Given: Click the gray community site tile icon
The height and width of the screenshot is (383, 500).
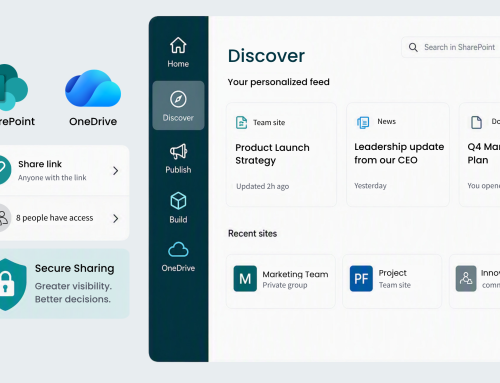Looking at the screenshot, I should (x=466, y=279).
